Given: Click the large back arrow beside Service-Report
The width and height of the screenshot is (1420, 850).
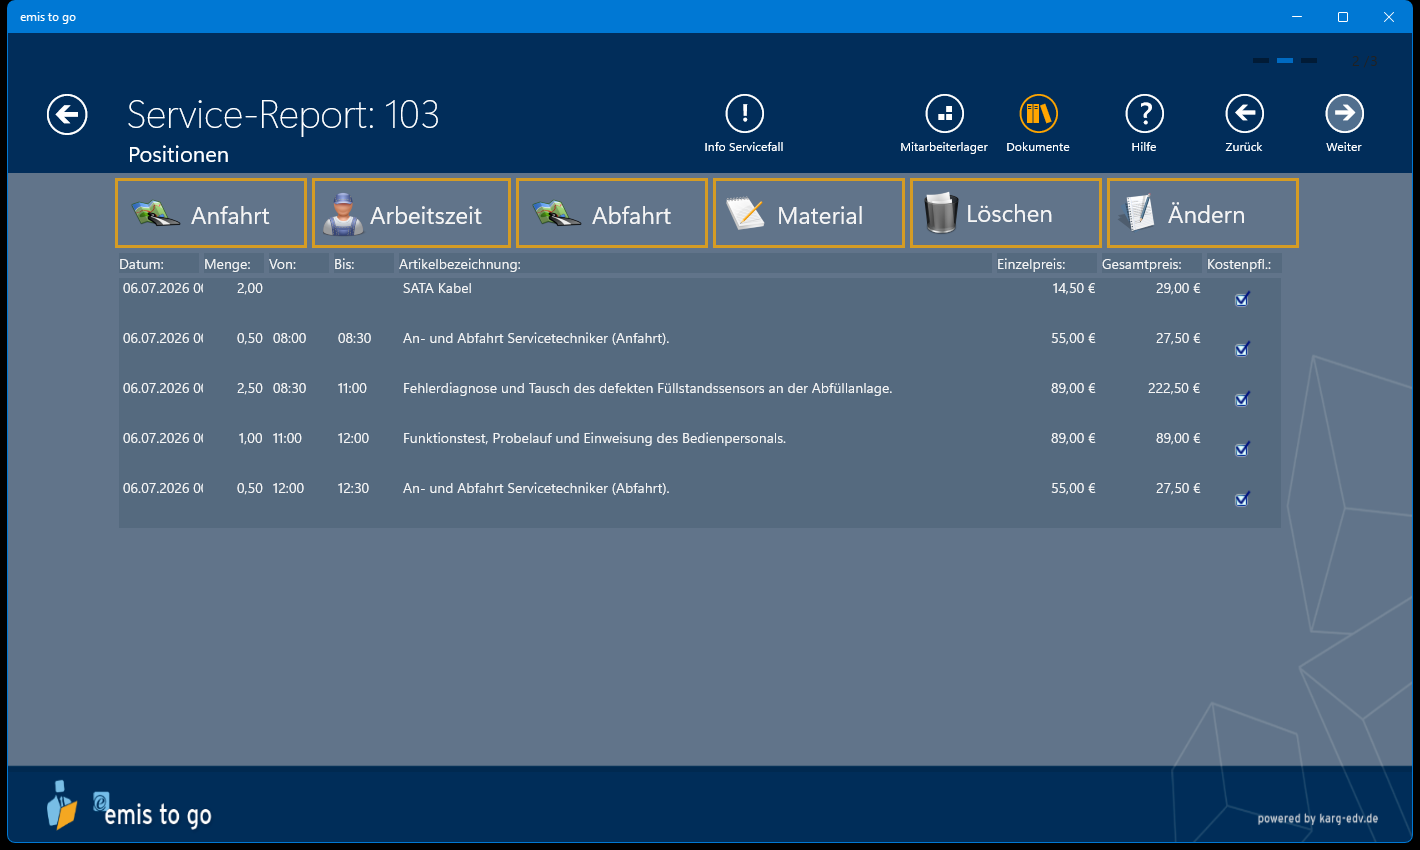Looking at the screenshot, I should [x=67, y=115].
